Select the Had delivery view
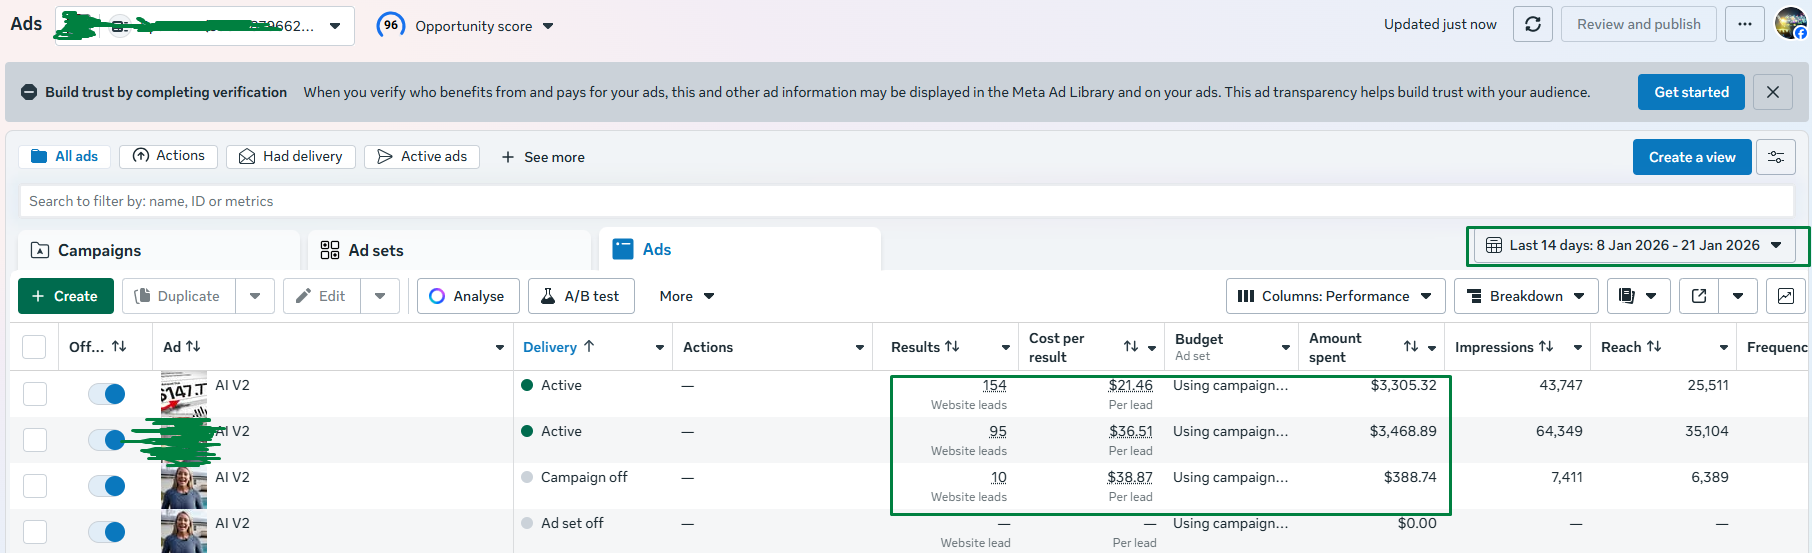 pos(291,156)
